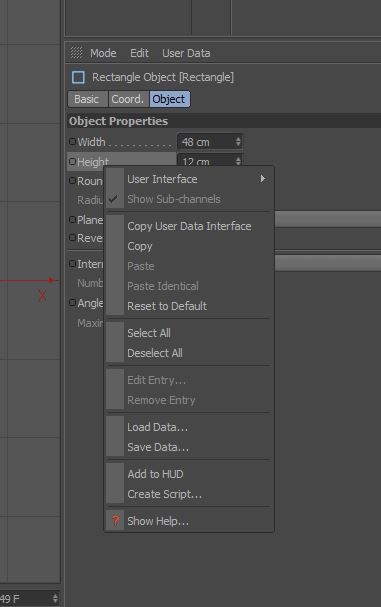The width and height of the screenshot is (381, 607).
Task: Toggle the Rounding keyframe circle
Action: 72,181
